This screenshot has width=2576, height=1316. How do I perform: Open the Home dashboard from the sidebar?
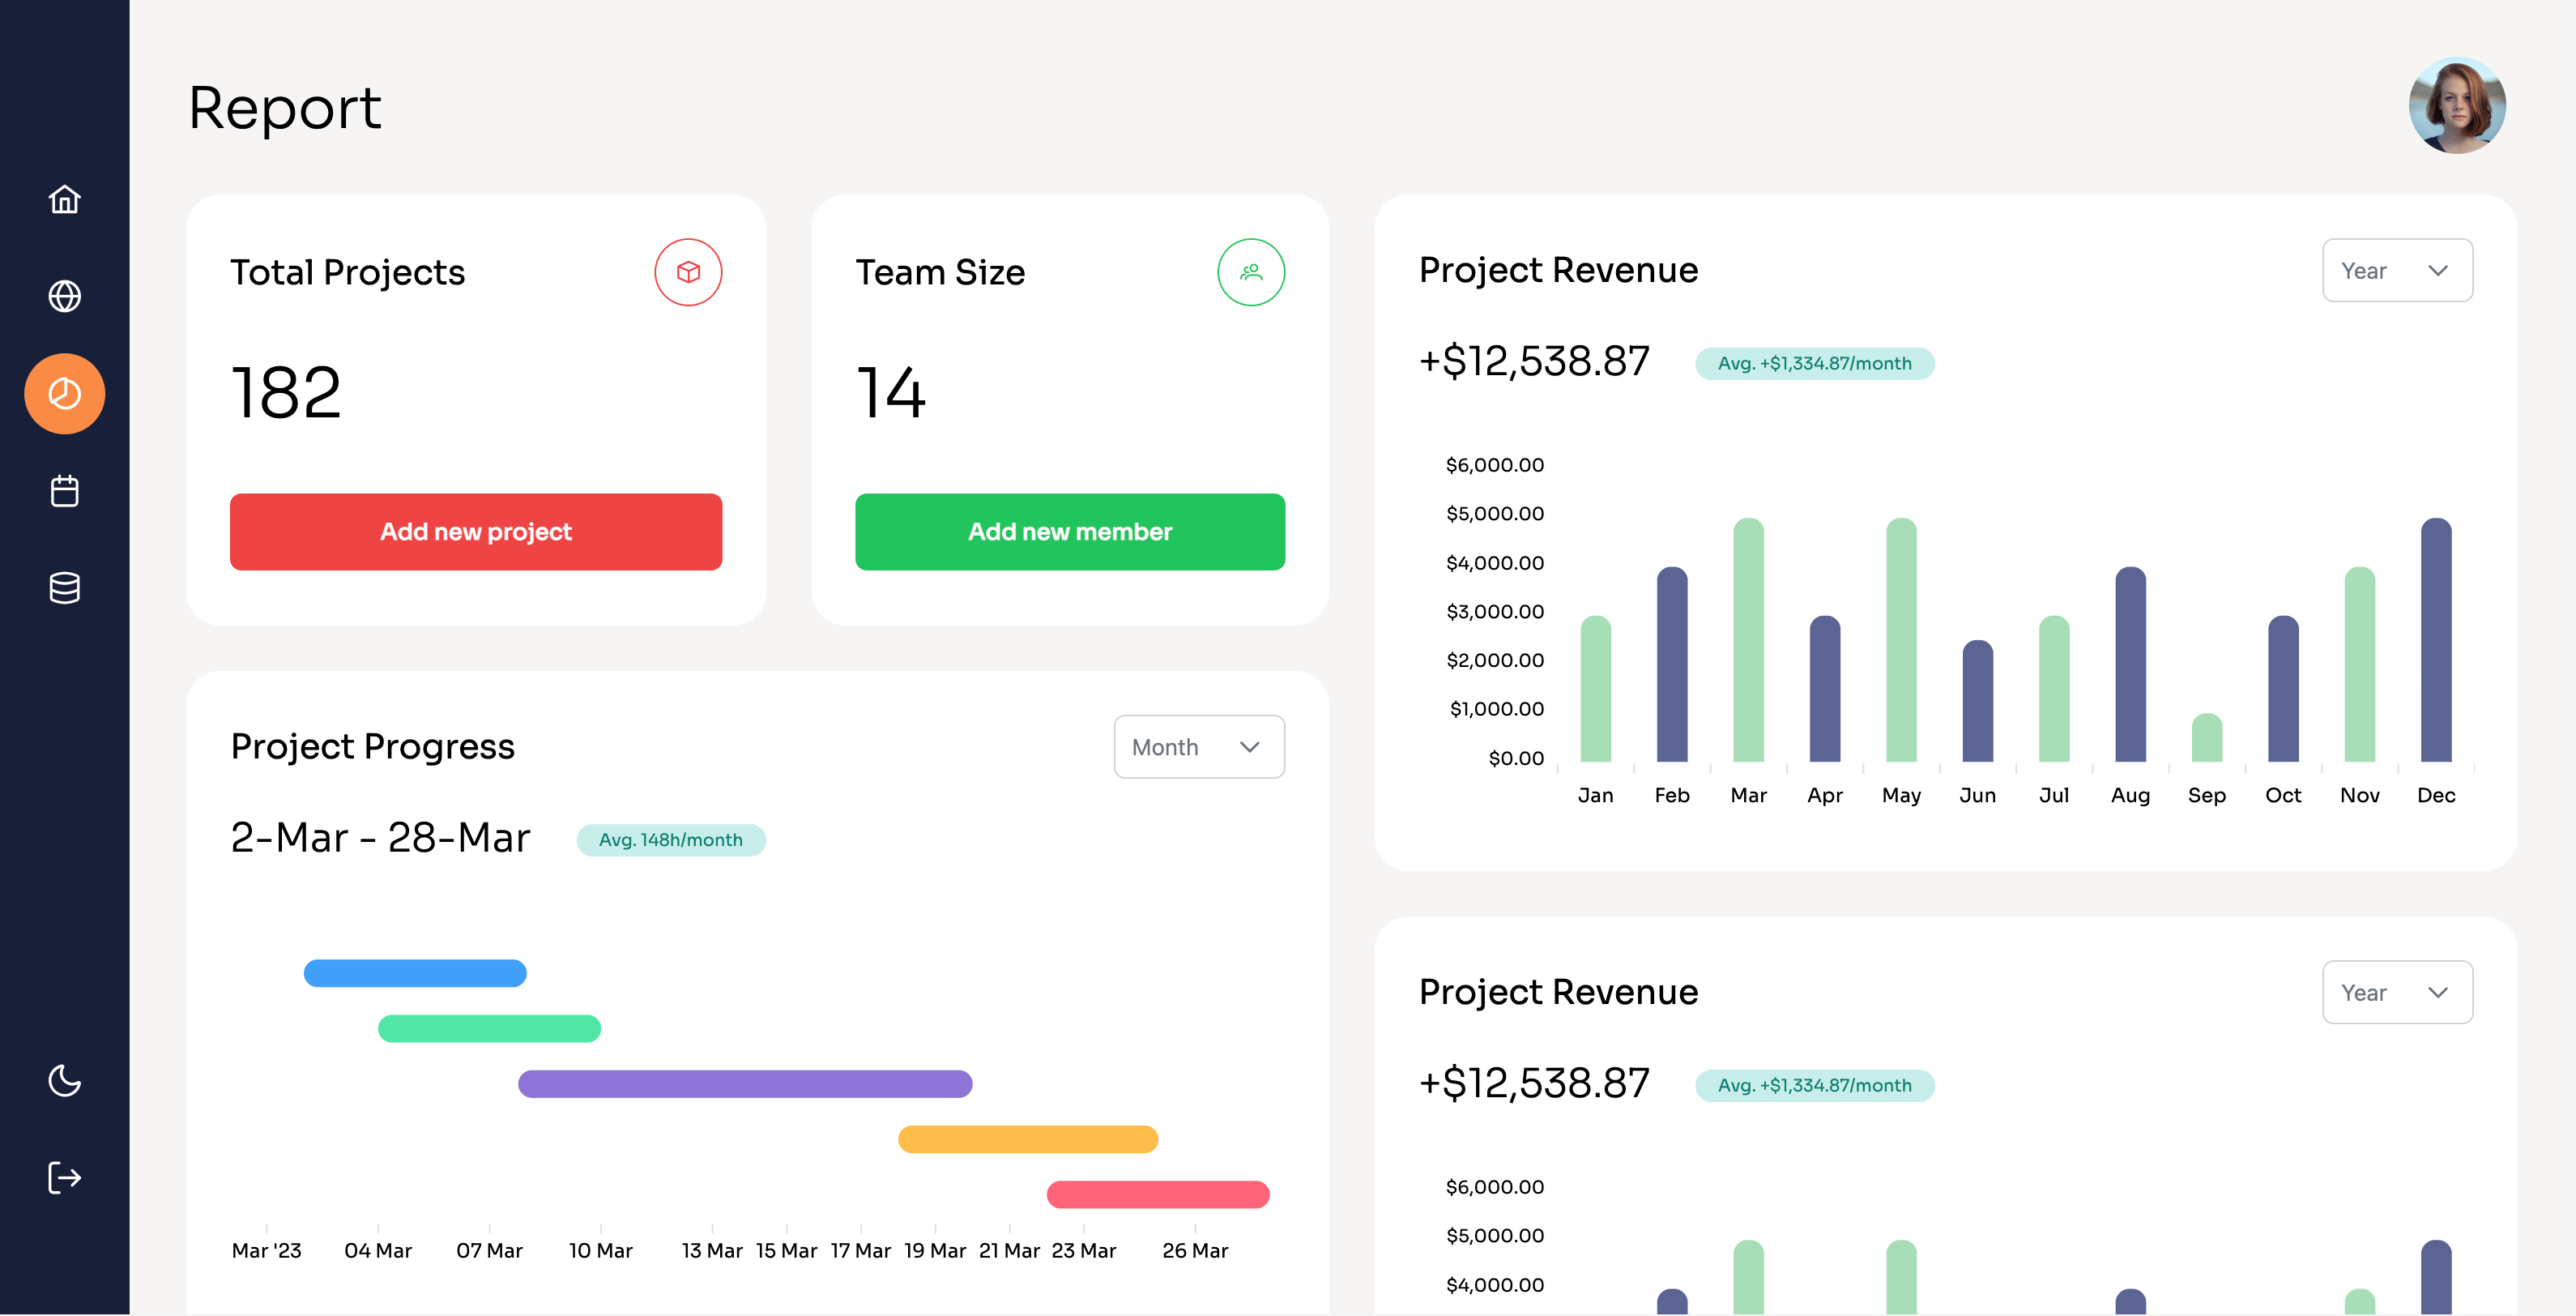click(64, 199)
